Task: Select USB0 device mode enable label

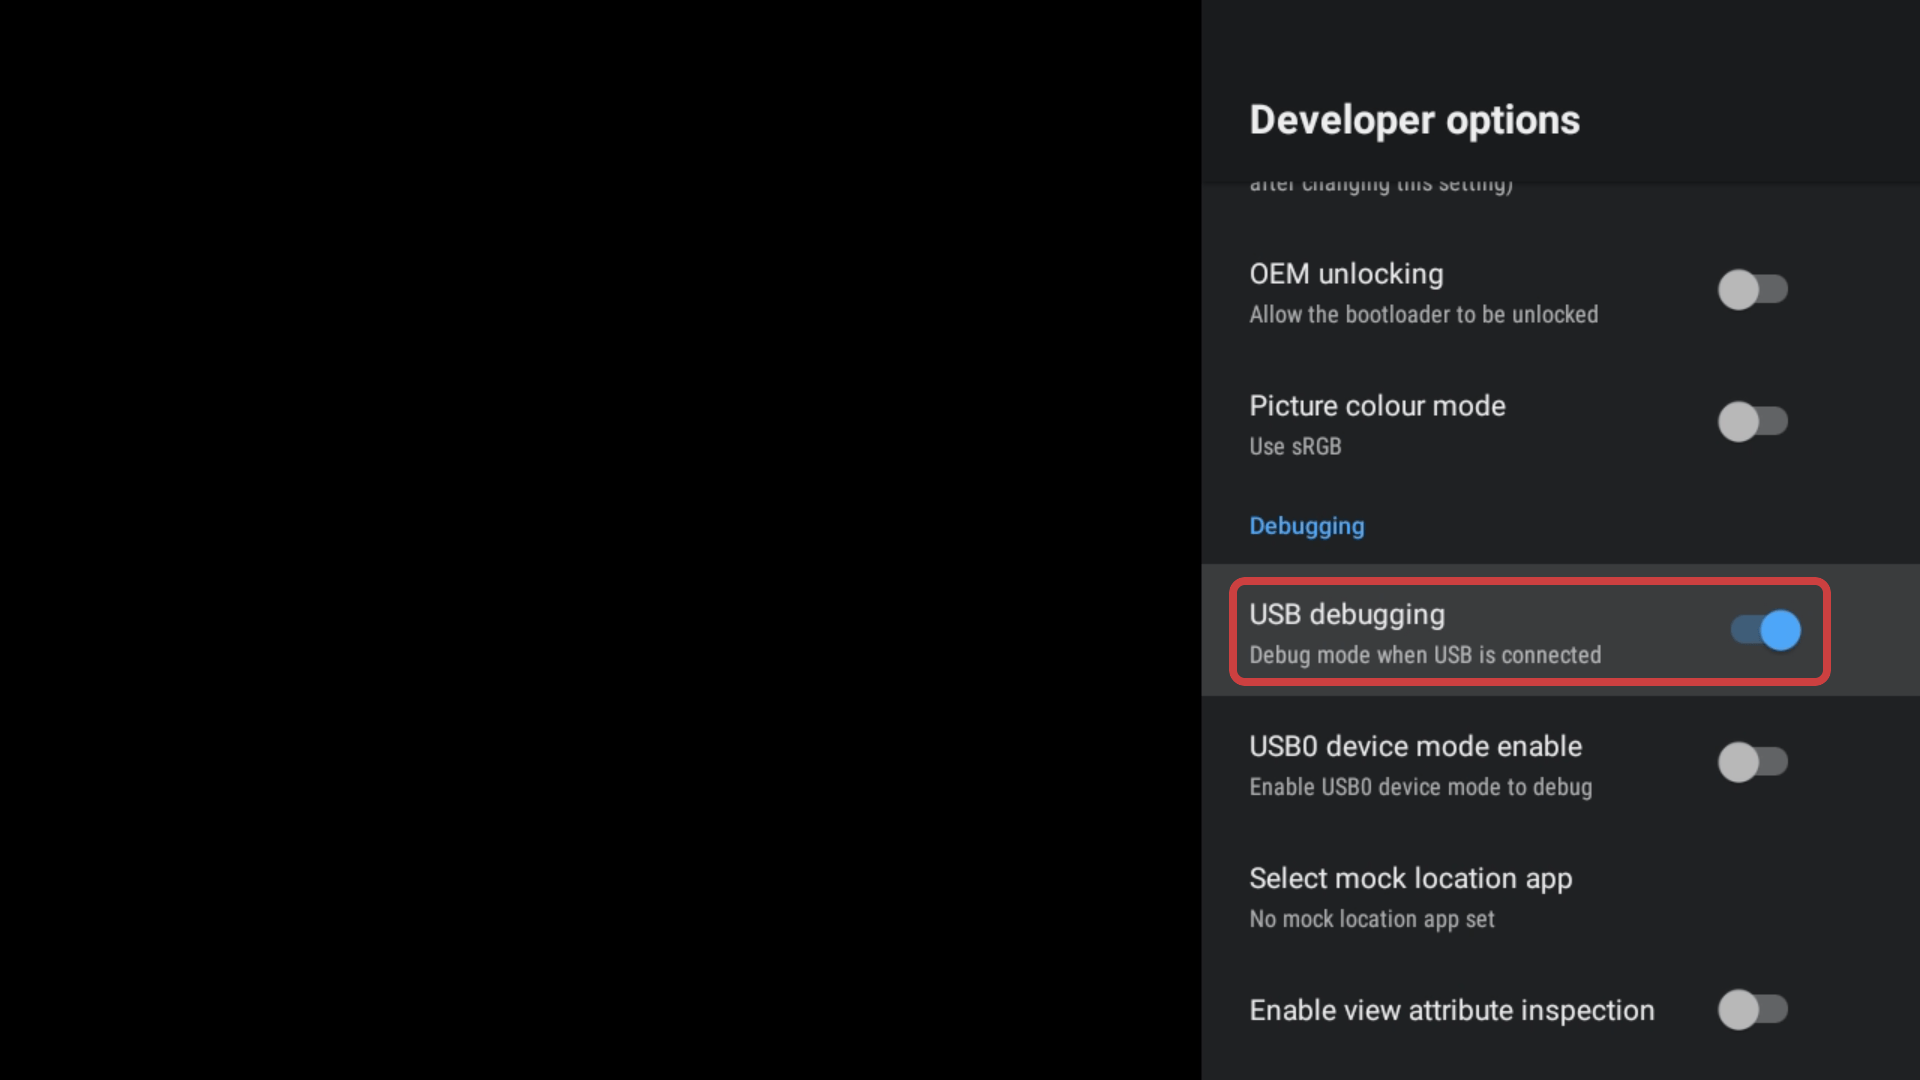Action: pos(1415,747)
